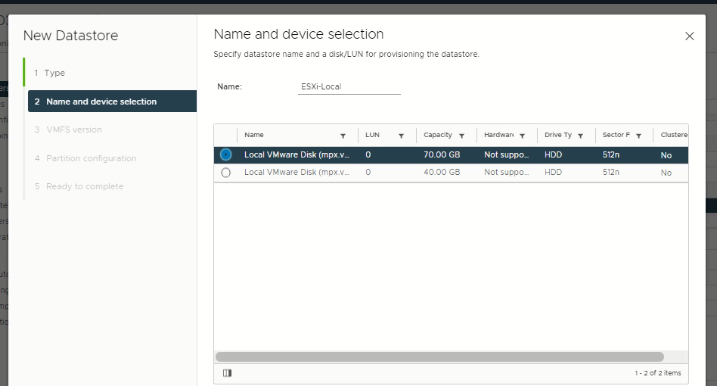
Task: Sort by the Clustered column header
Action: point(674,134)
